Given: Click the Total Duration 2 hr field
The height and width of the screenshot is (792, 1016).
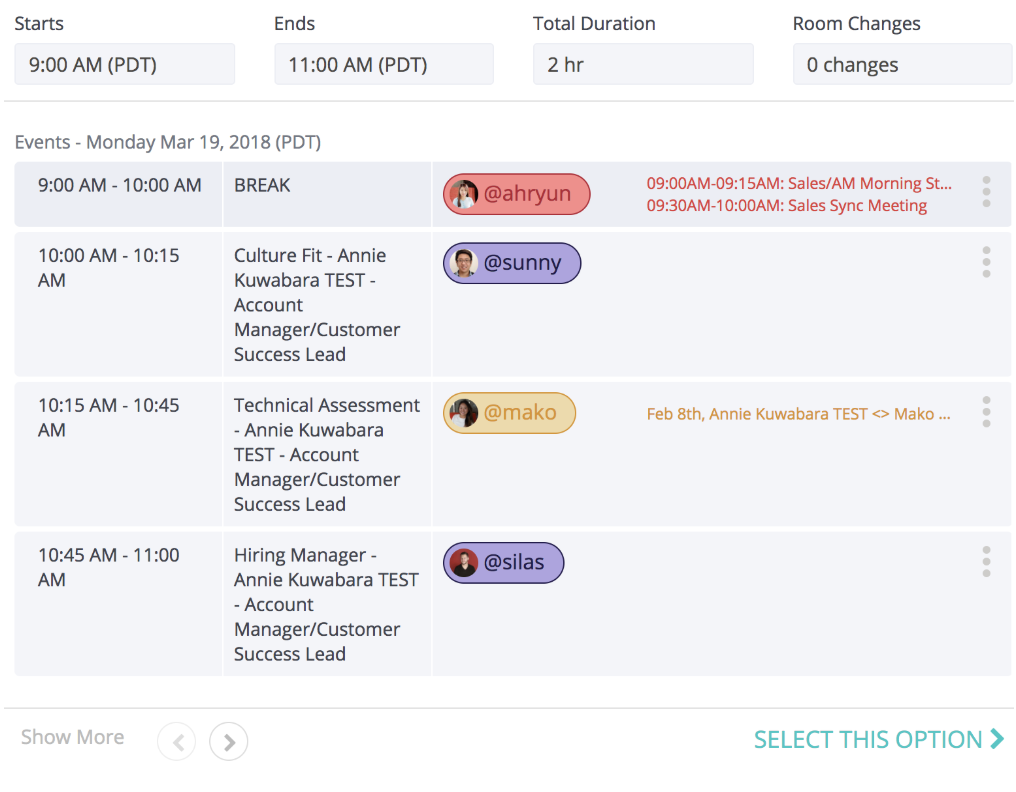Looking at the screenshot, I should 642,65.
